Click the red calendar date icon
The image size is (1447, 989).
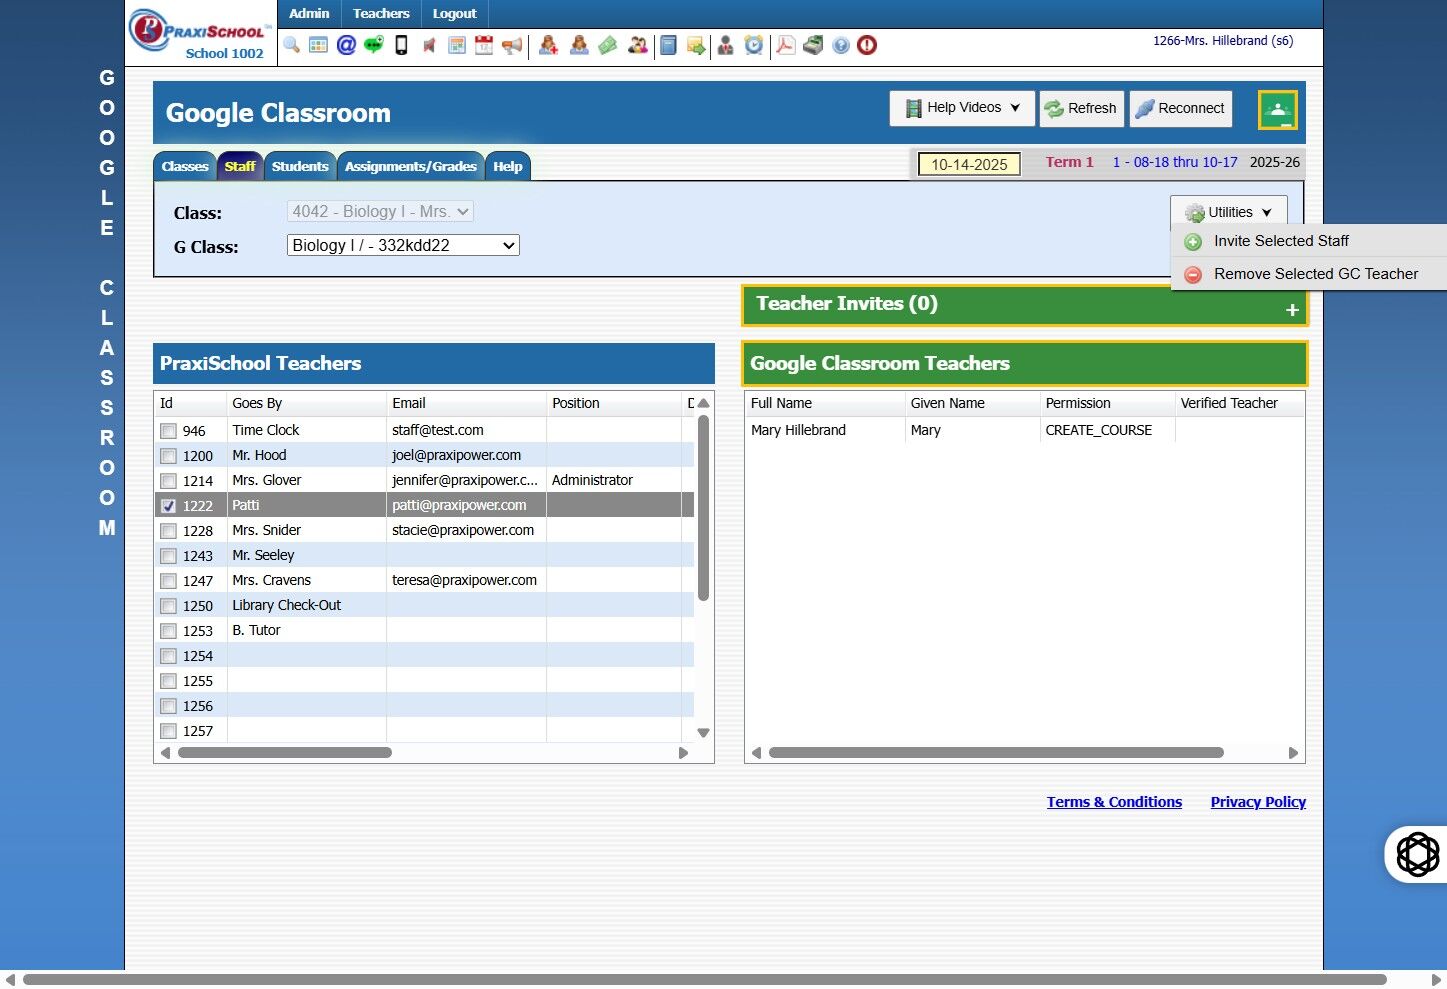point(484,45)
